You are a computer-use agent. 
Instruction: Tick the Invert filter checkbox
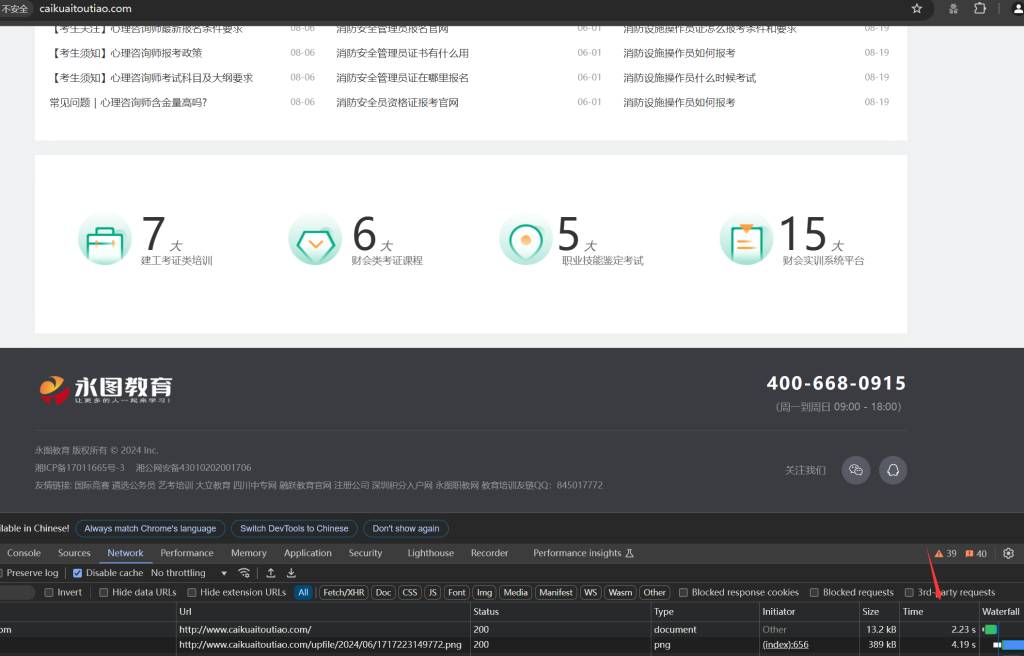tap(49, 592)
